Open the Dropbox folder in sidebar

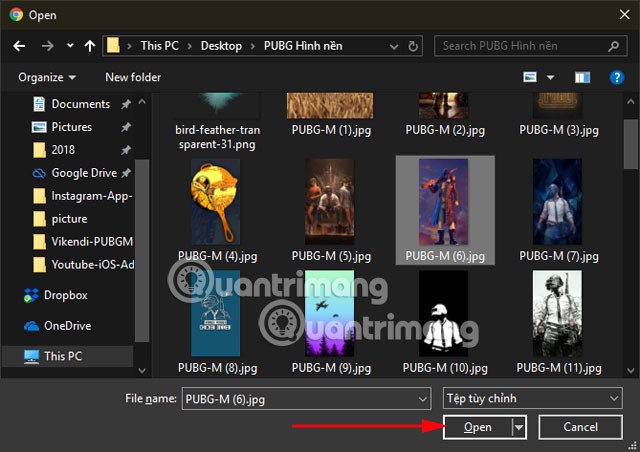(x=65, y=295)
